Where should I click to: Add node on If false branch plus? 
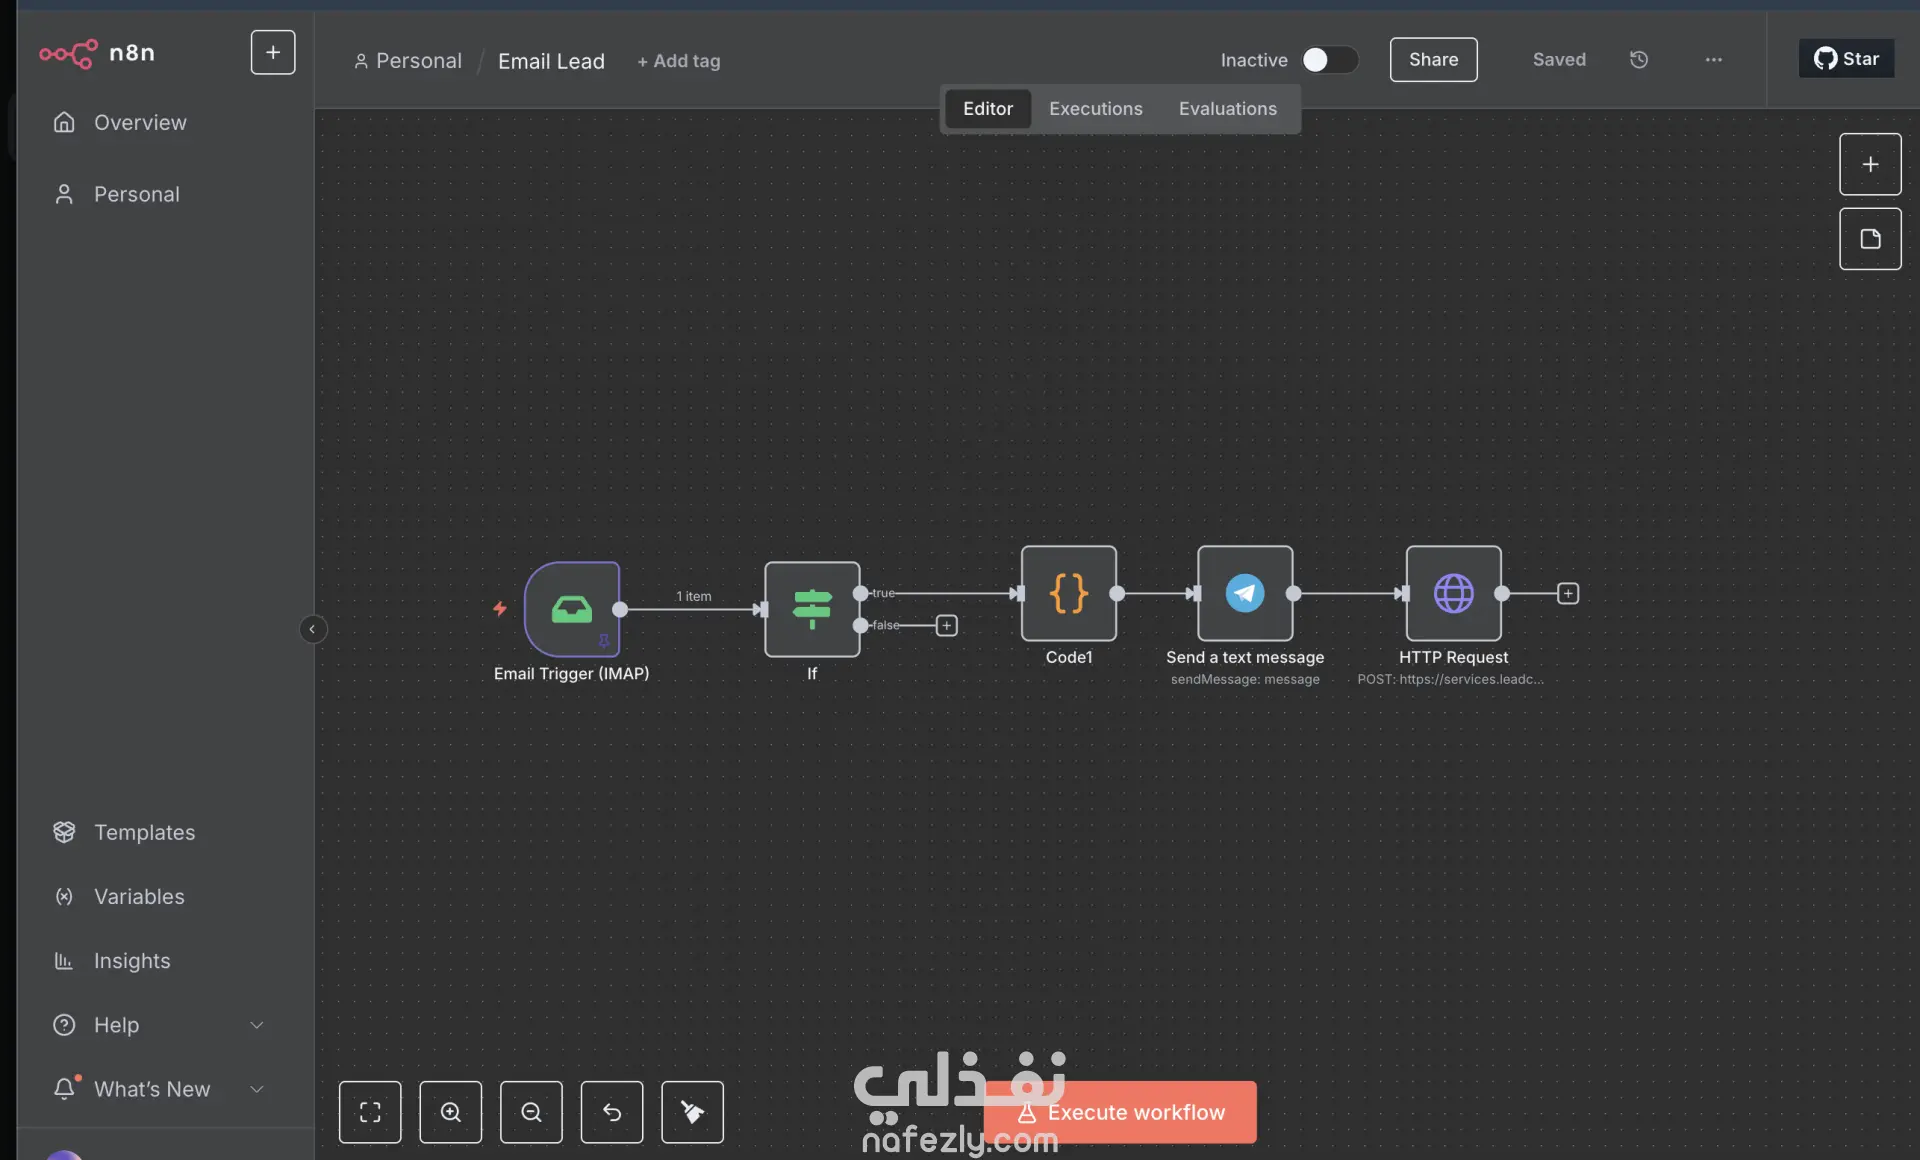click(x=946, y=626)
